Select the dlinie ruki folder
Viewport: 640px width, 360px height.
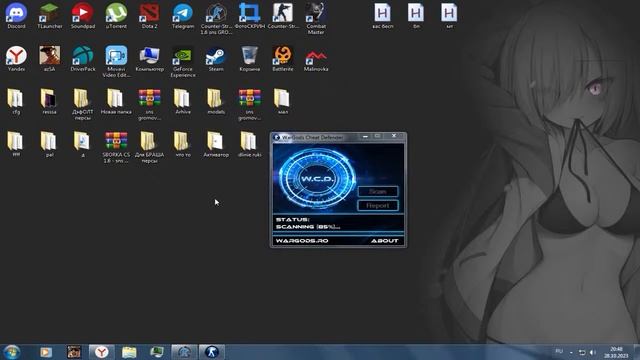(249, 145)
